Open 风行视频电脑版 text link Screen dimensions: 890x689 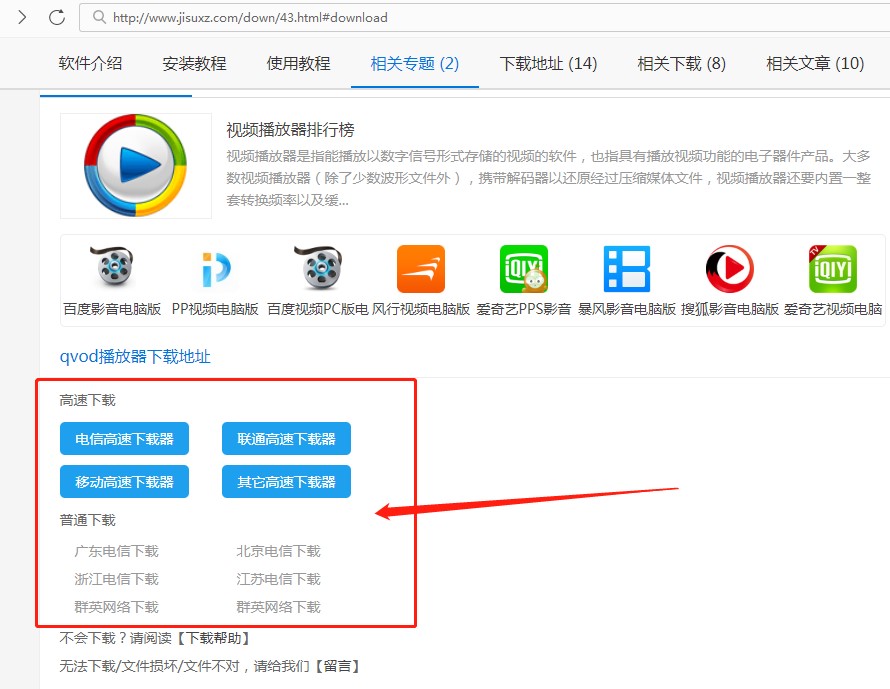point(421,309)
